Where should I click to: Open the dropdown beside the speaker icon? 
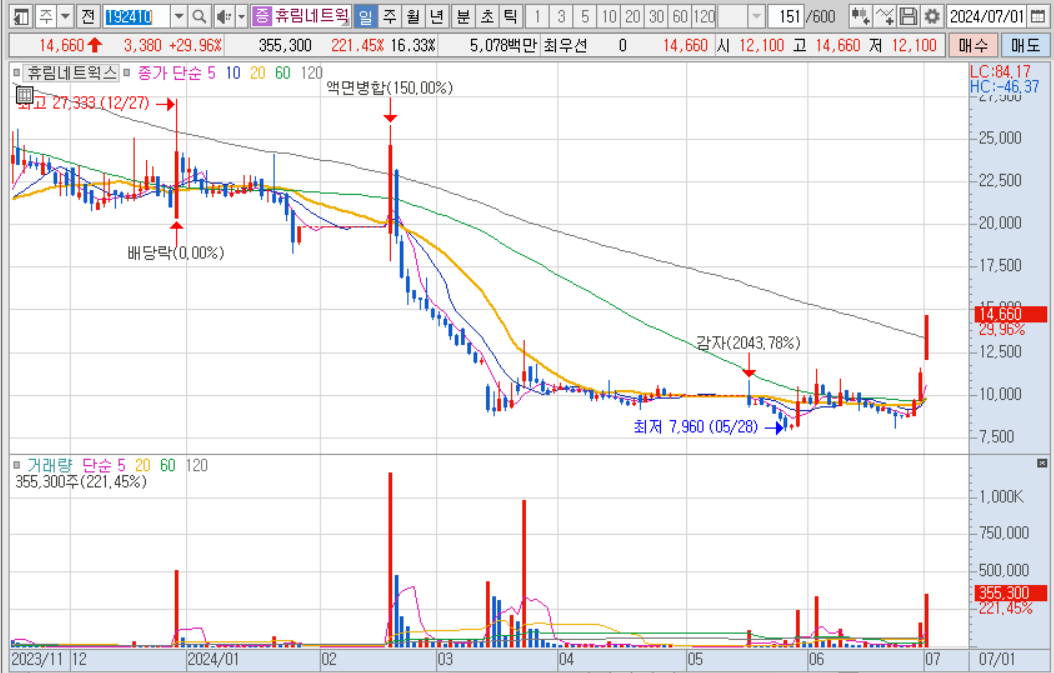click(x=241, y=16)
